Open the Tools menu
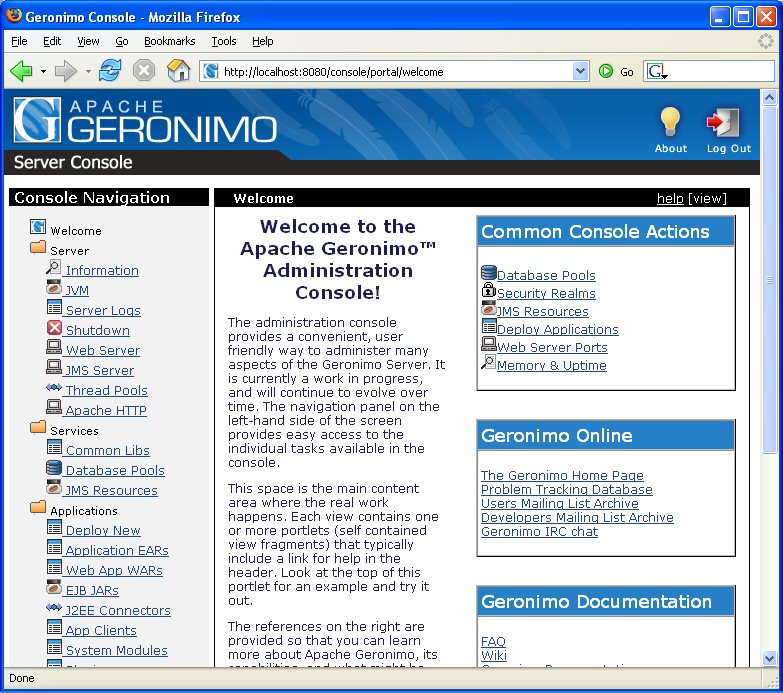Viewport: 783px width, 693px height. (223, 41)
